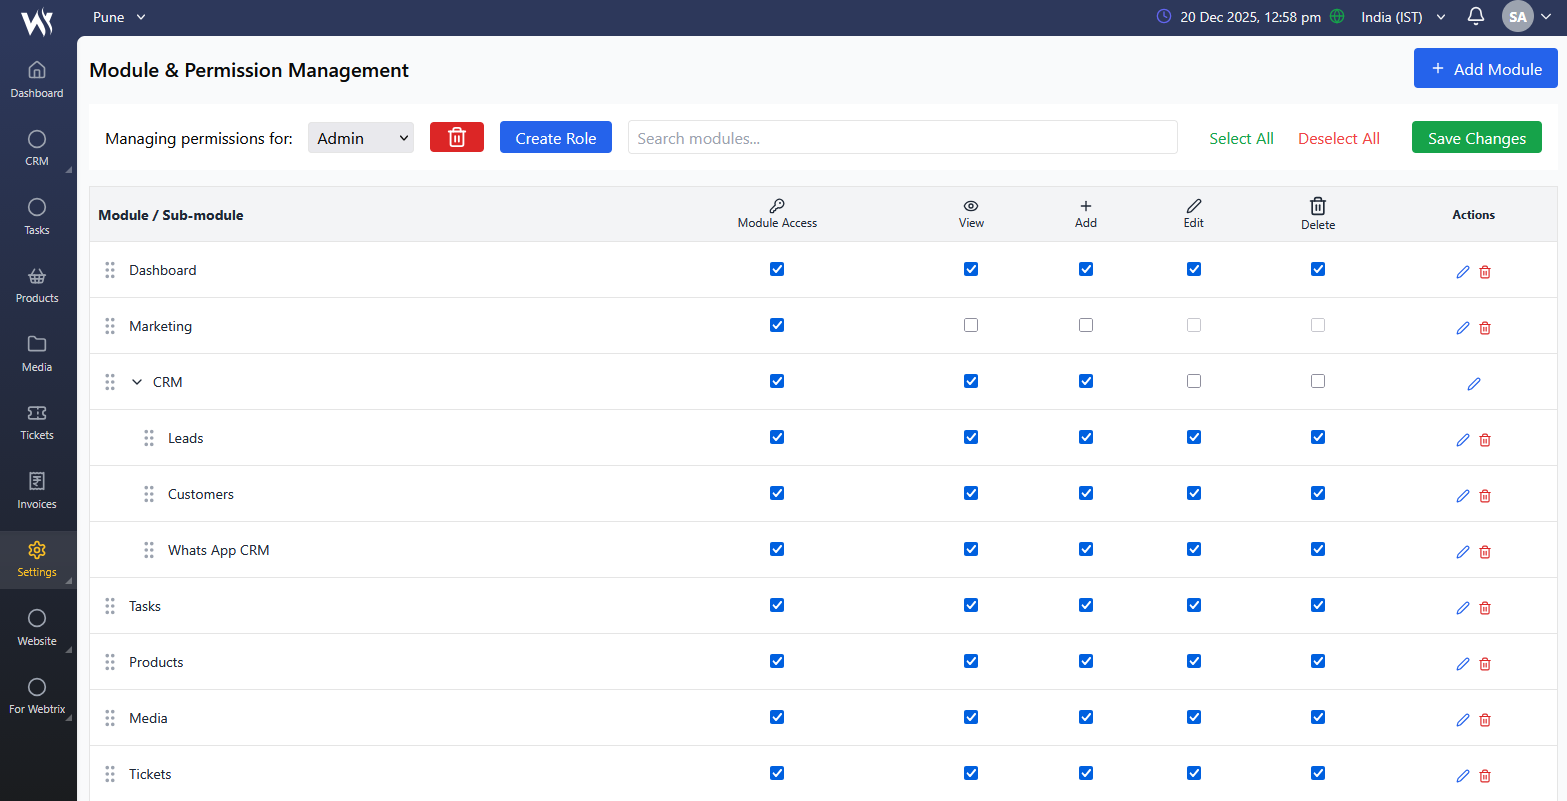Image resolution: width=1567 pixels, height=801 pixels.
Task: Click the red delete icon for Leads
Action: [x=1485, y=440]
